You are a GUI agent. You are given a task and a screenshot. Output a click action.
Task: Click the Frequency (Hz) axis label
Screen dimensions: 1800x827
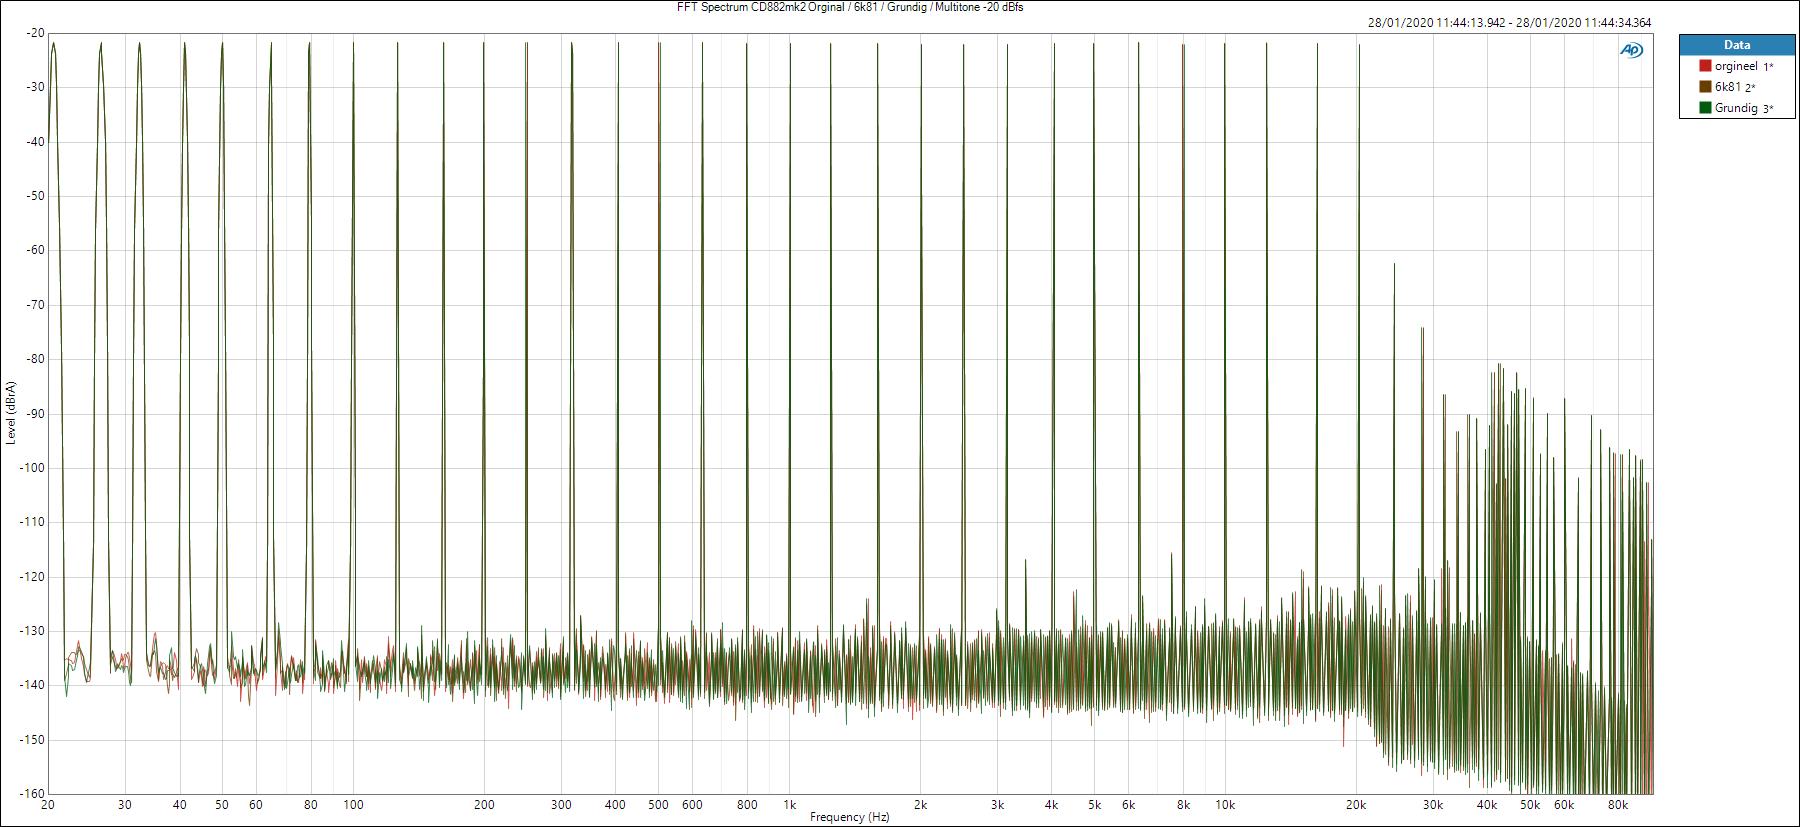(x=849, y=817)
